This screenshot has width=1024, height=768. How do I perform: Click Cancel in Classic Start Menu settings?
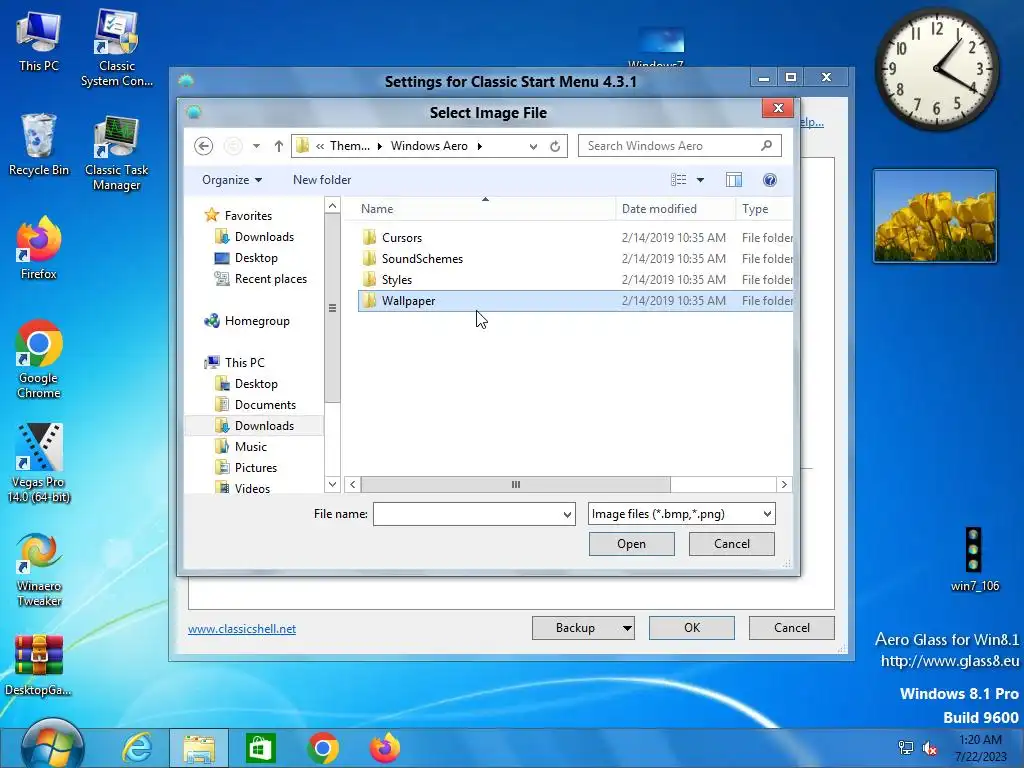pos(792,628)
